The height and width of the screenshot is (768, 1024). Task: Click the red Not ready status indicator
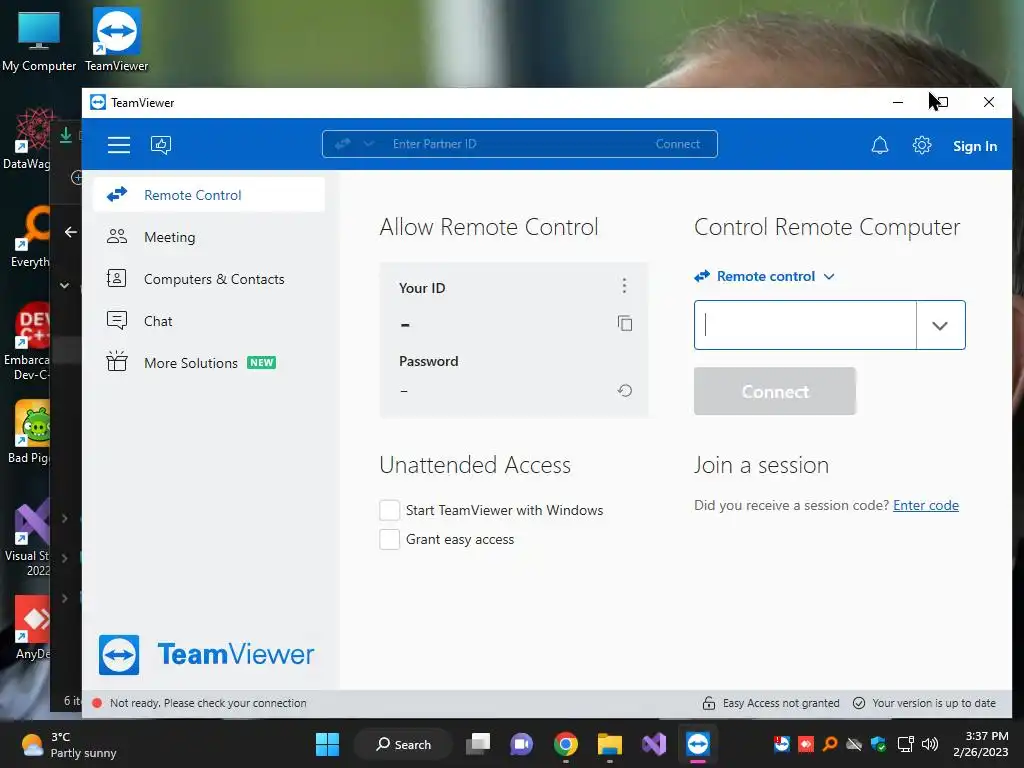coord(97,703)
